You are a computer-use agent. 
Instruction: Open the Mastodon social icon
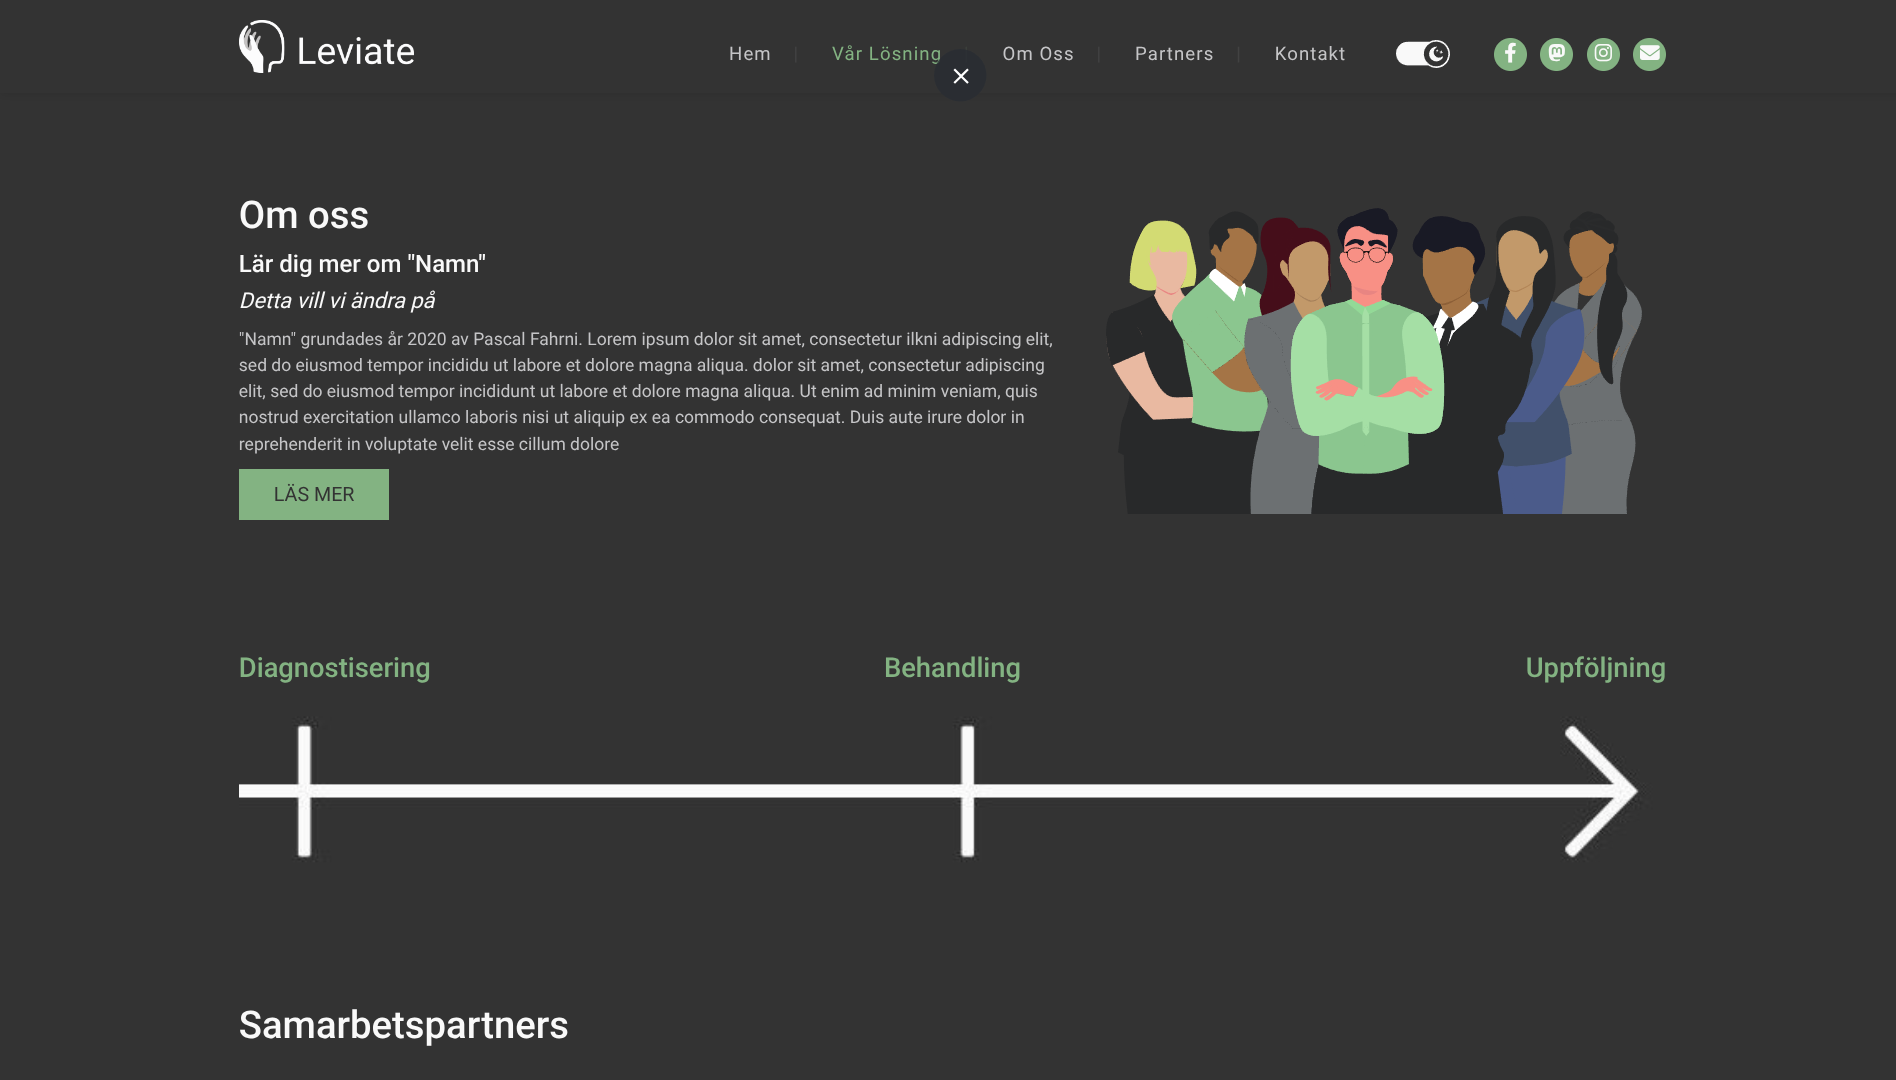(x=1556, y=54)
